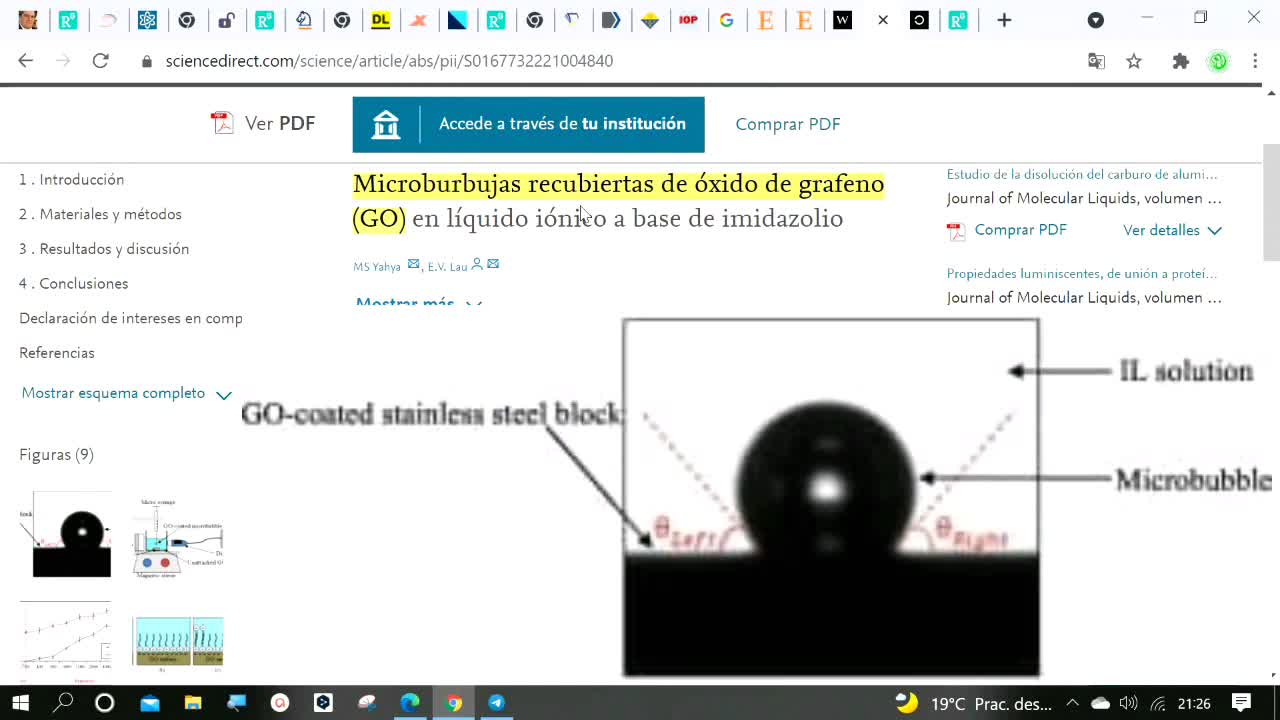Click the envelope icon beside E.V. Lau
The image size is (1280, 720).
click(x=493, y=264)
